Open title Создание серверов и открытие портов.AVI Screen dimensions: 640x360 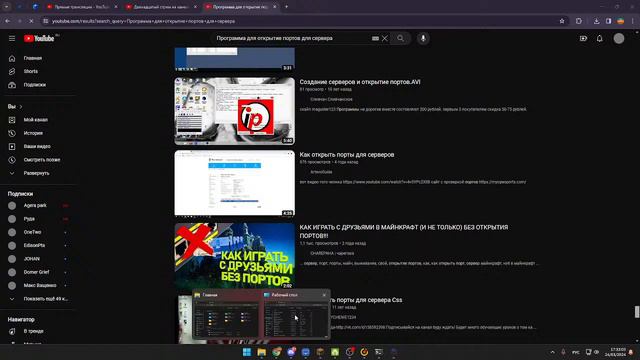coord(360,82)
